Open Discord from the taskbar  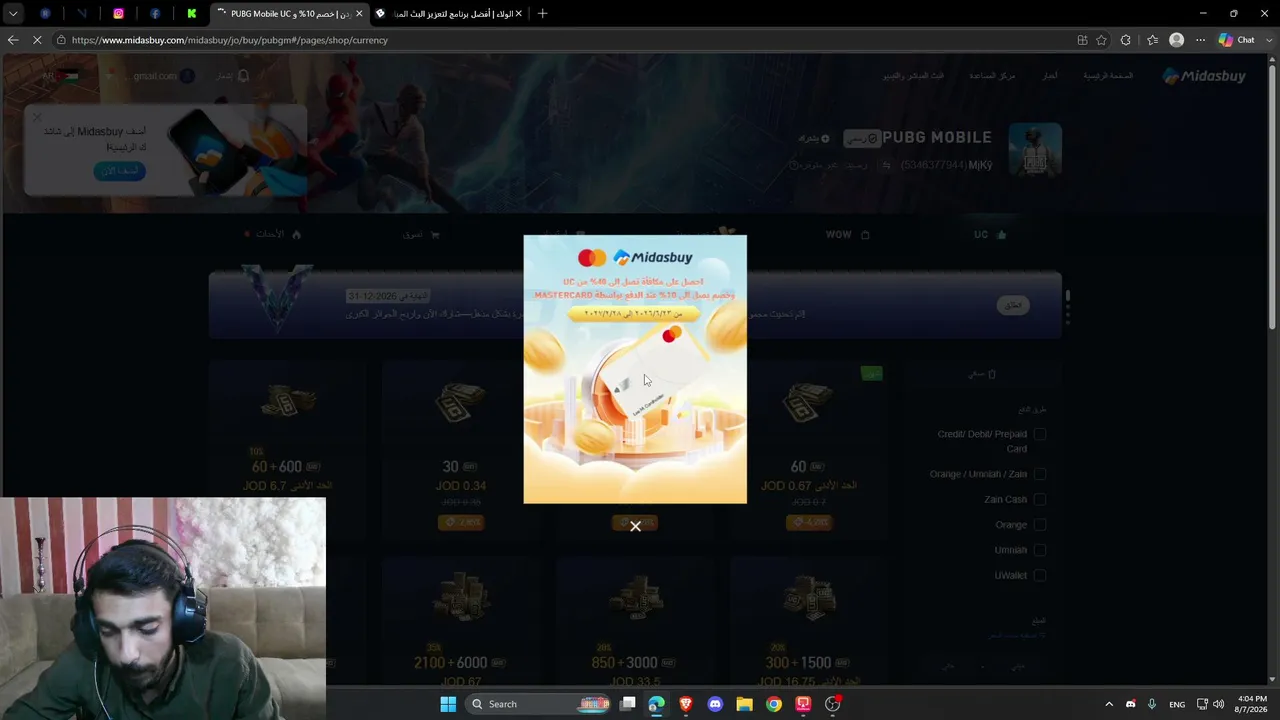click(715, 704)
